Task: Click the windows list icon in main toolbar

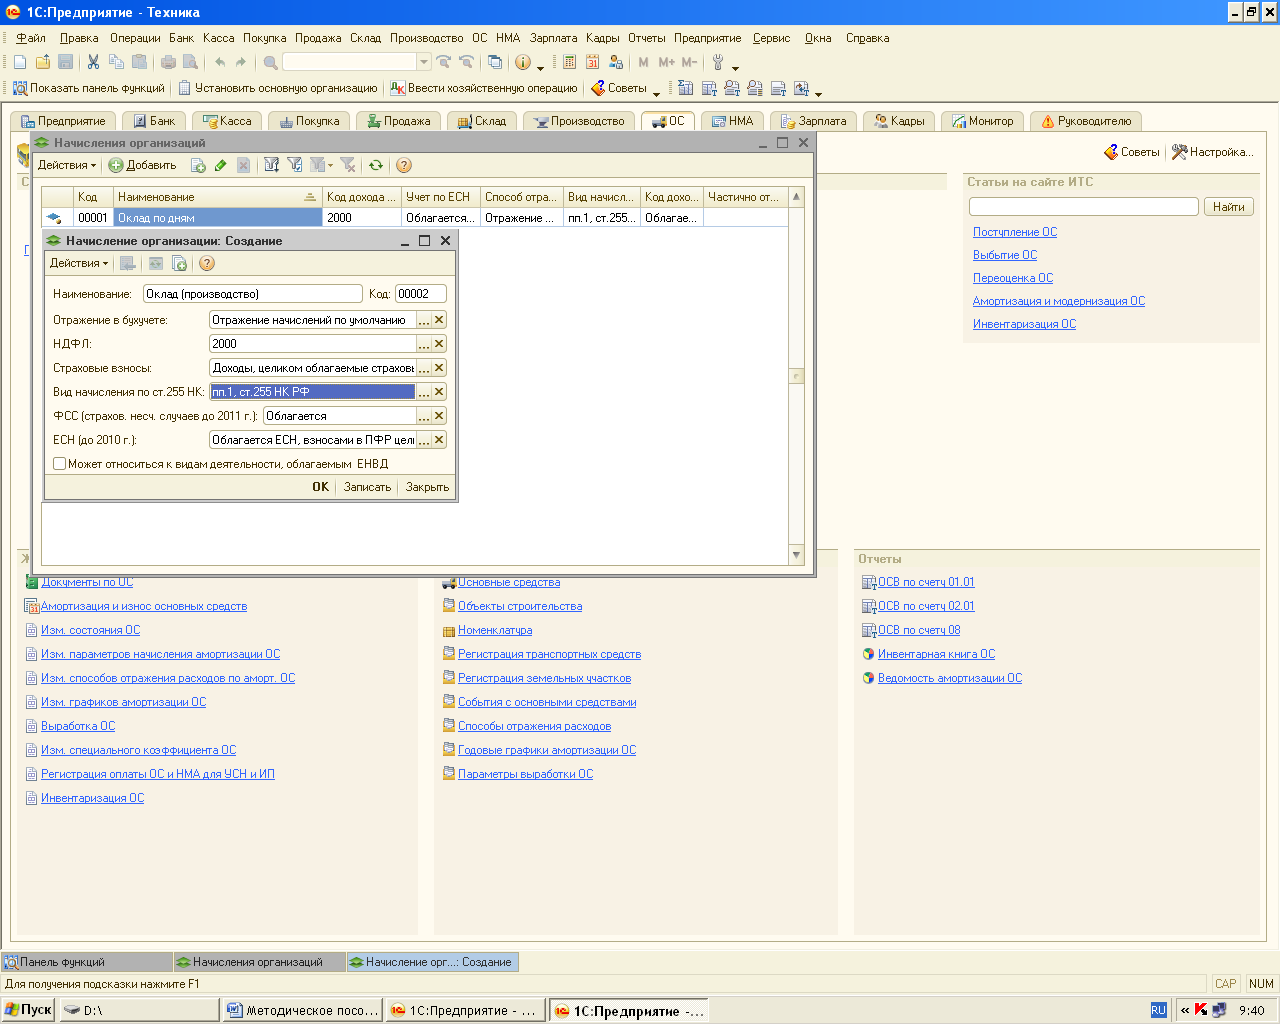Action: [x=495, y=62]
